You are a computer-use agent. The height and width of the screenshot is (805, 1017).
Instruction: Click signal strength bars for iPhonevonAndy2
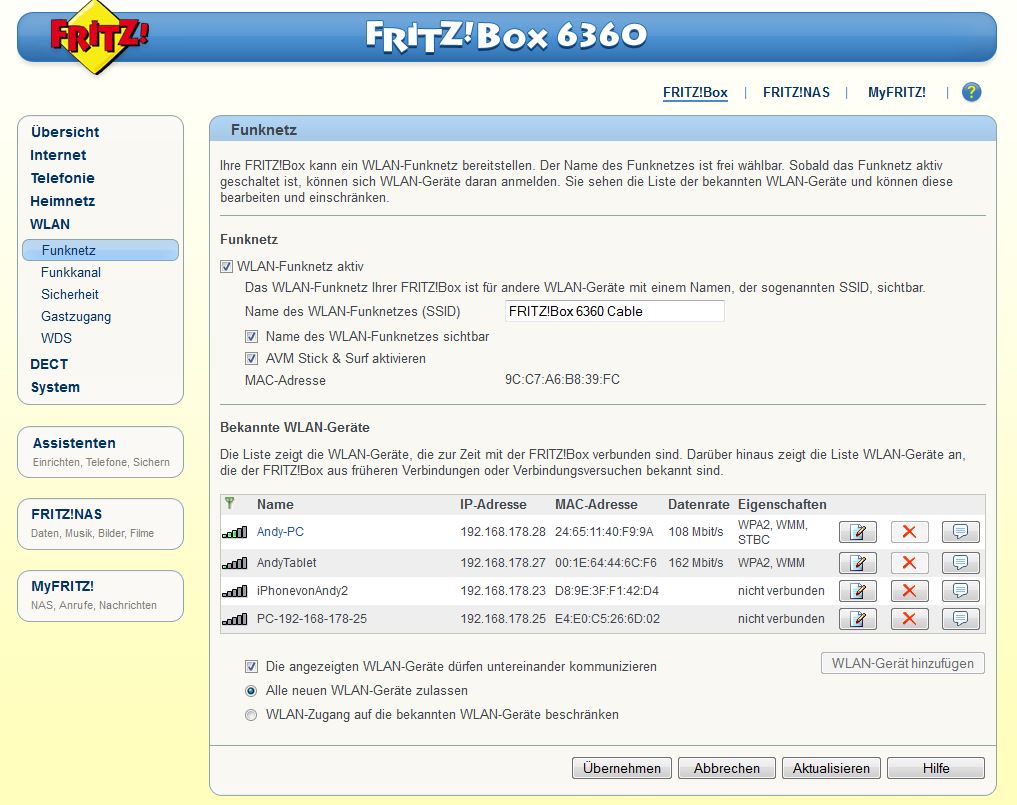234,591
